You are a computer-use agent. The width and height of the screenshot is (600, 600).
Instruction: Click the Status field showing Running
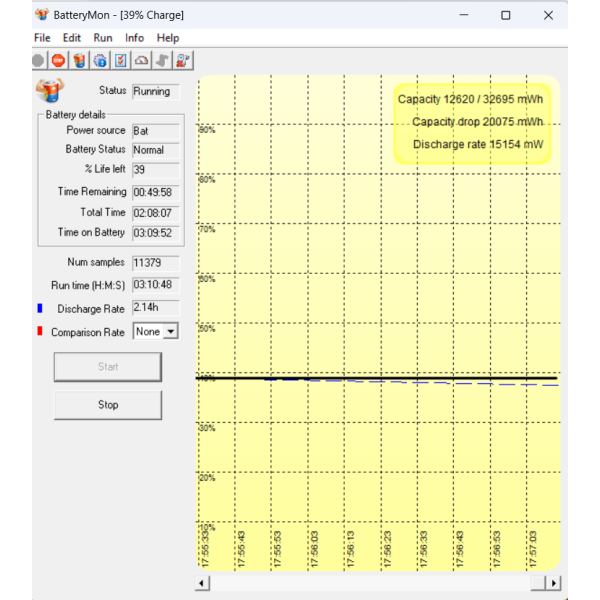click(x=156, y=91)
